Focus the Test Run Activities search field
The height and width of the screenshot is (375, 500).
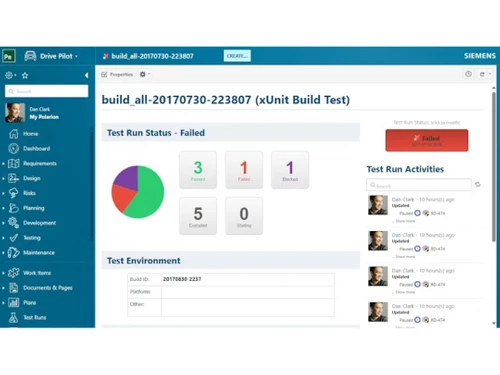(x=419, y=185)
